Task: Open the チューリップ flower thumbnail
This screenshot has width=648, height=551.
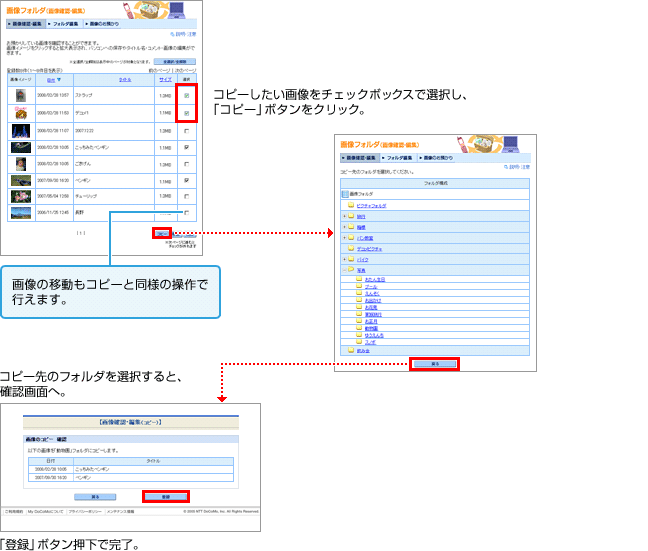Action: [x=21, y=196]
